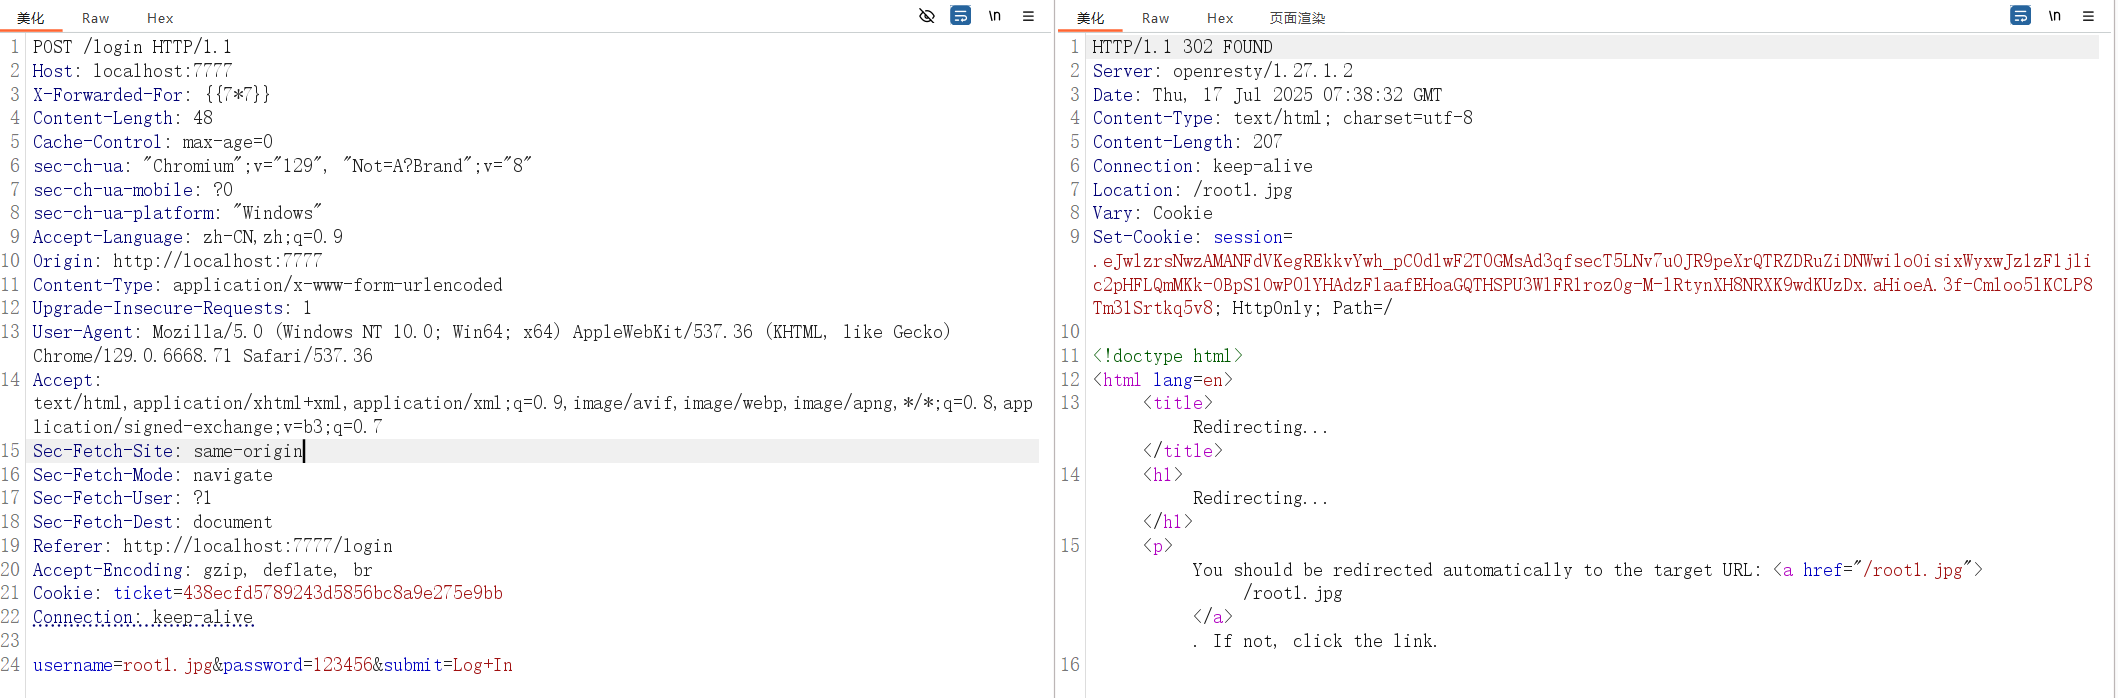The height and width of the screenshot is (698, 2118).
Task: Click the Content-Length: 48 request header
Action: coord(122,118)
